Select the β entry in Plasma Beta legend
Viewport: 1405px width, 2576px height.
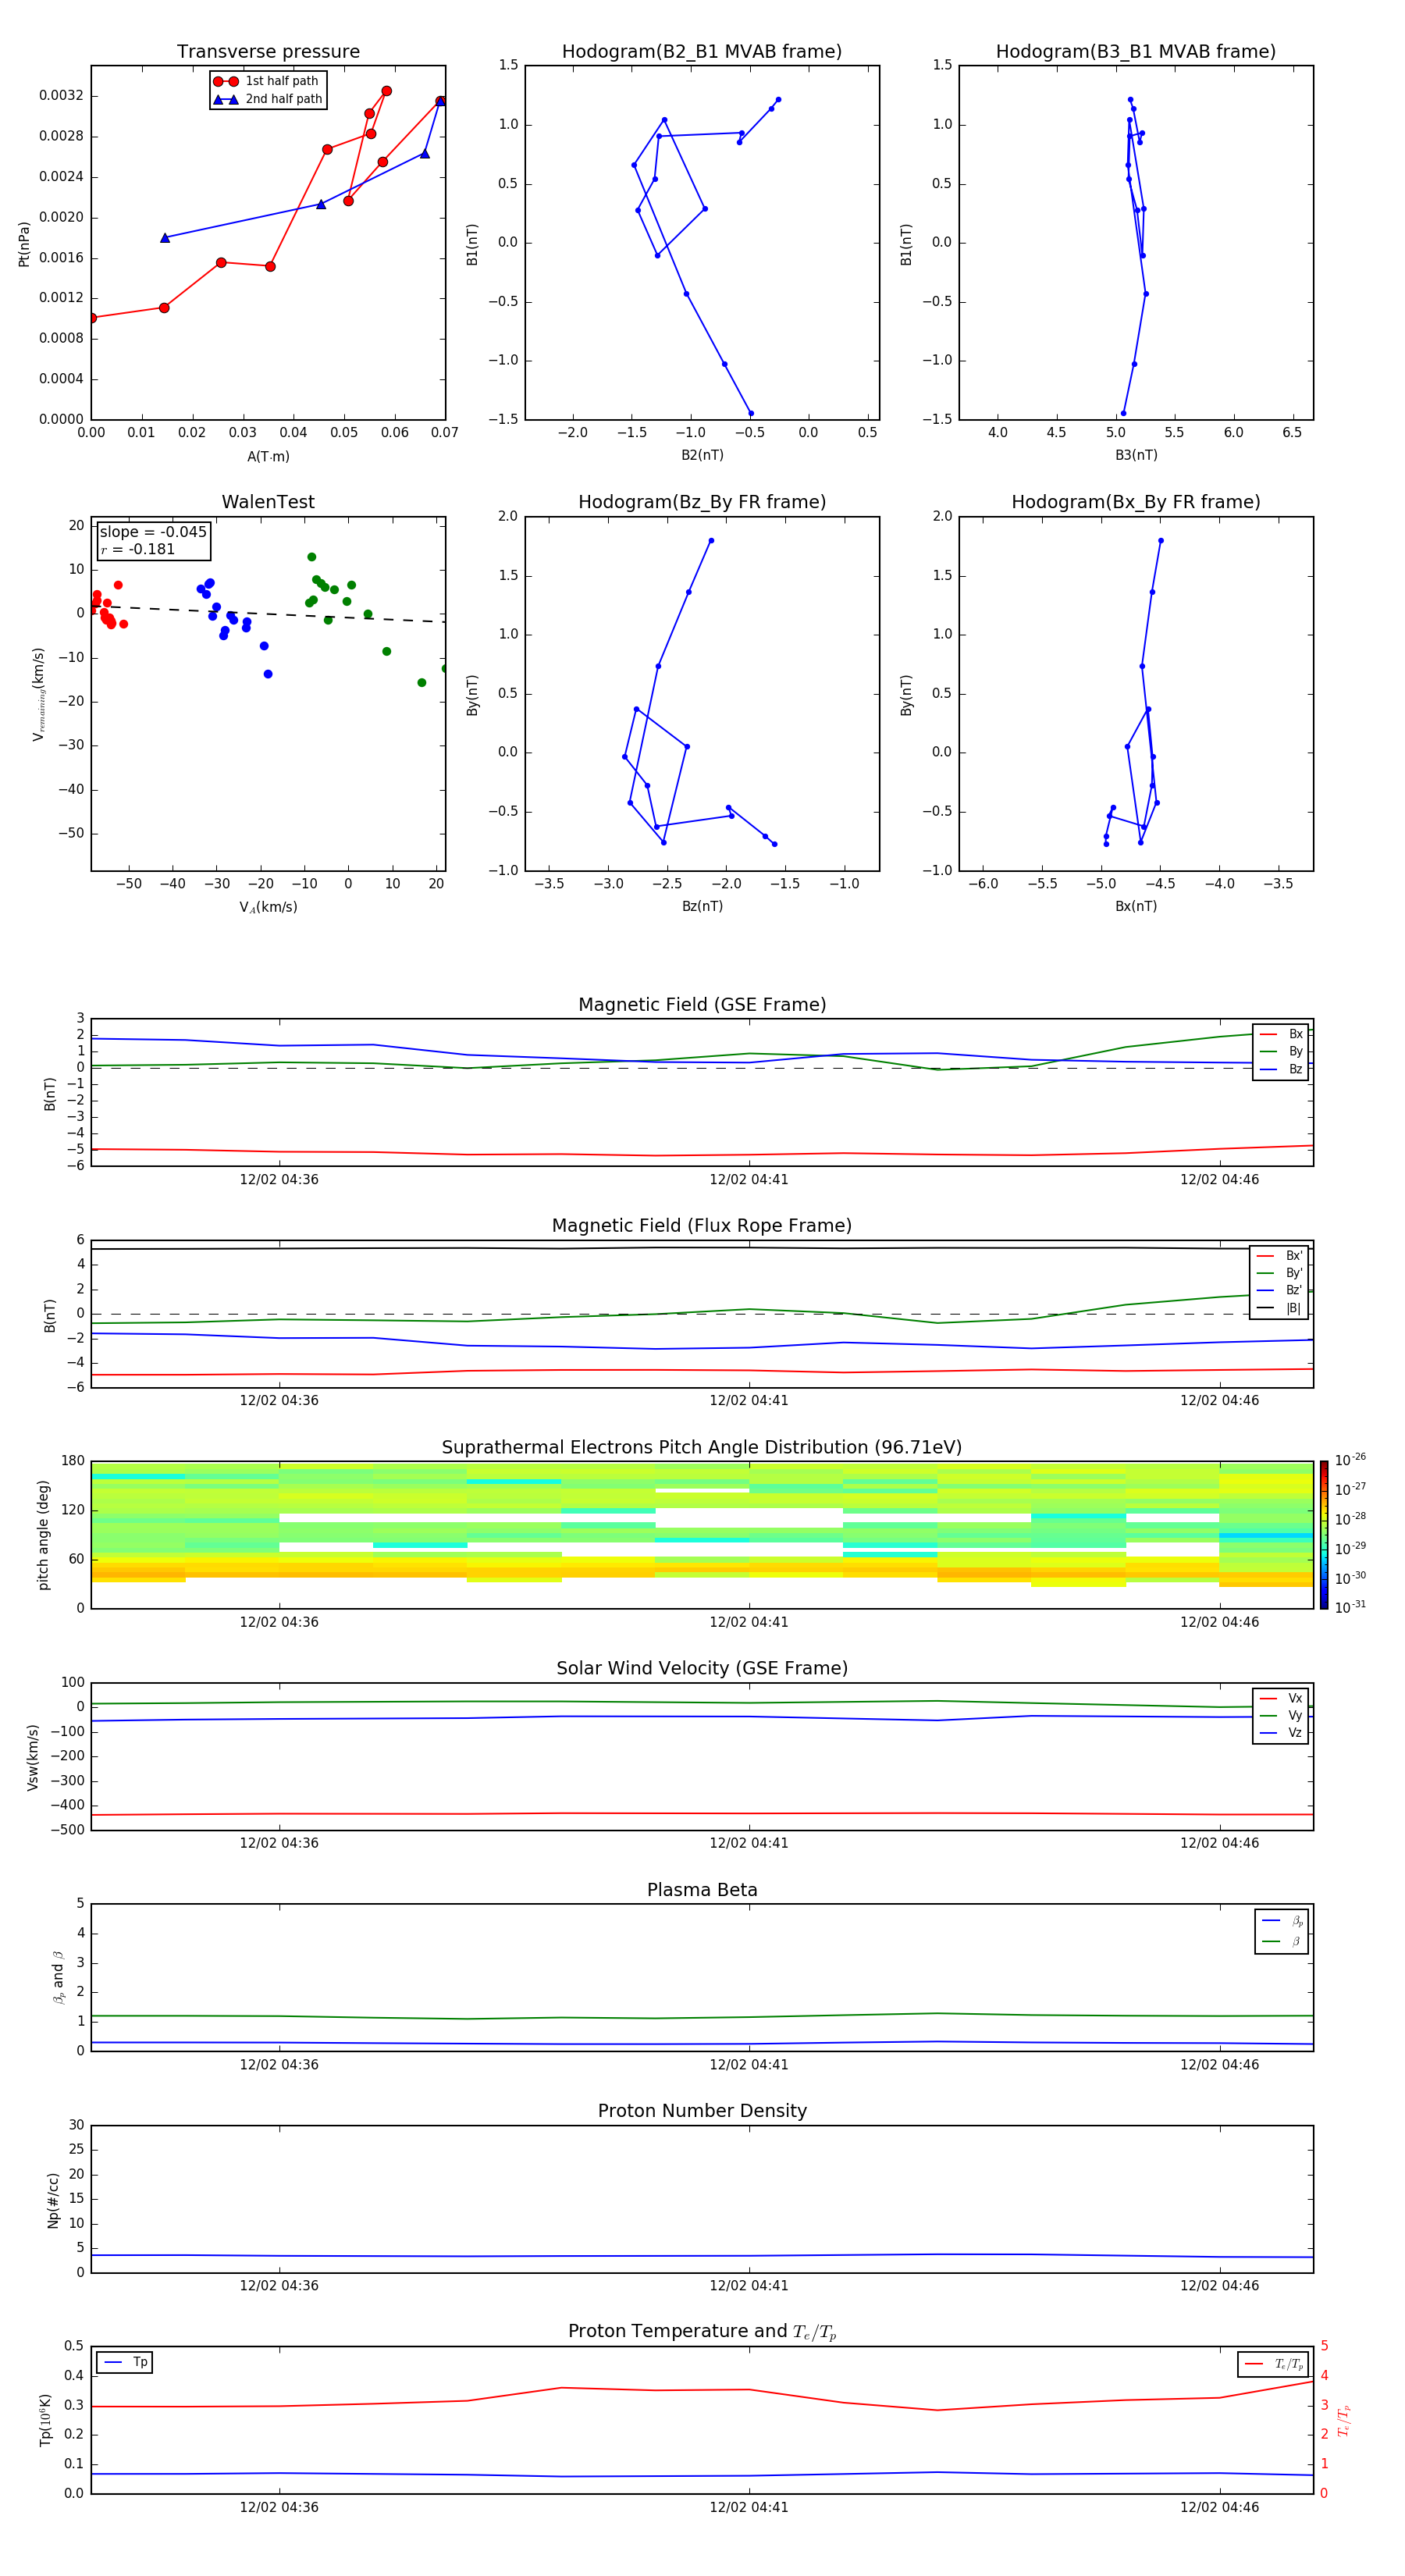1282,1942
